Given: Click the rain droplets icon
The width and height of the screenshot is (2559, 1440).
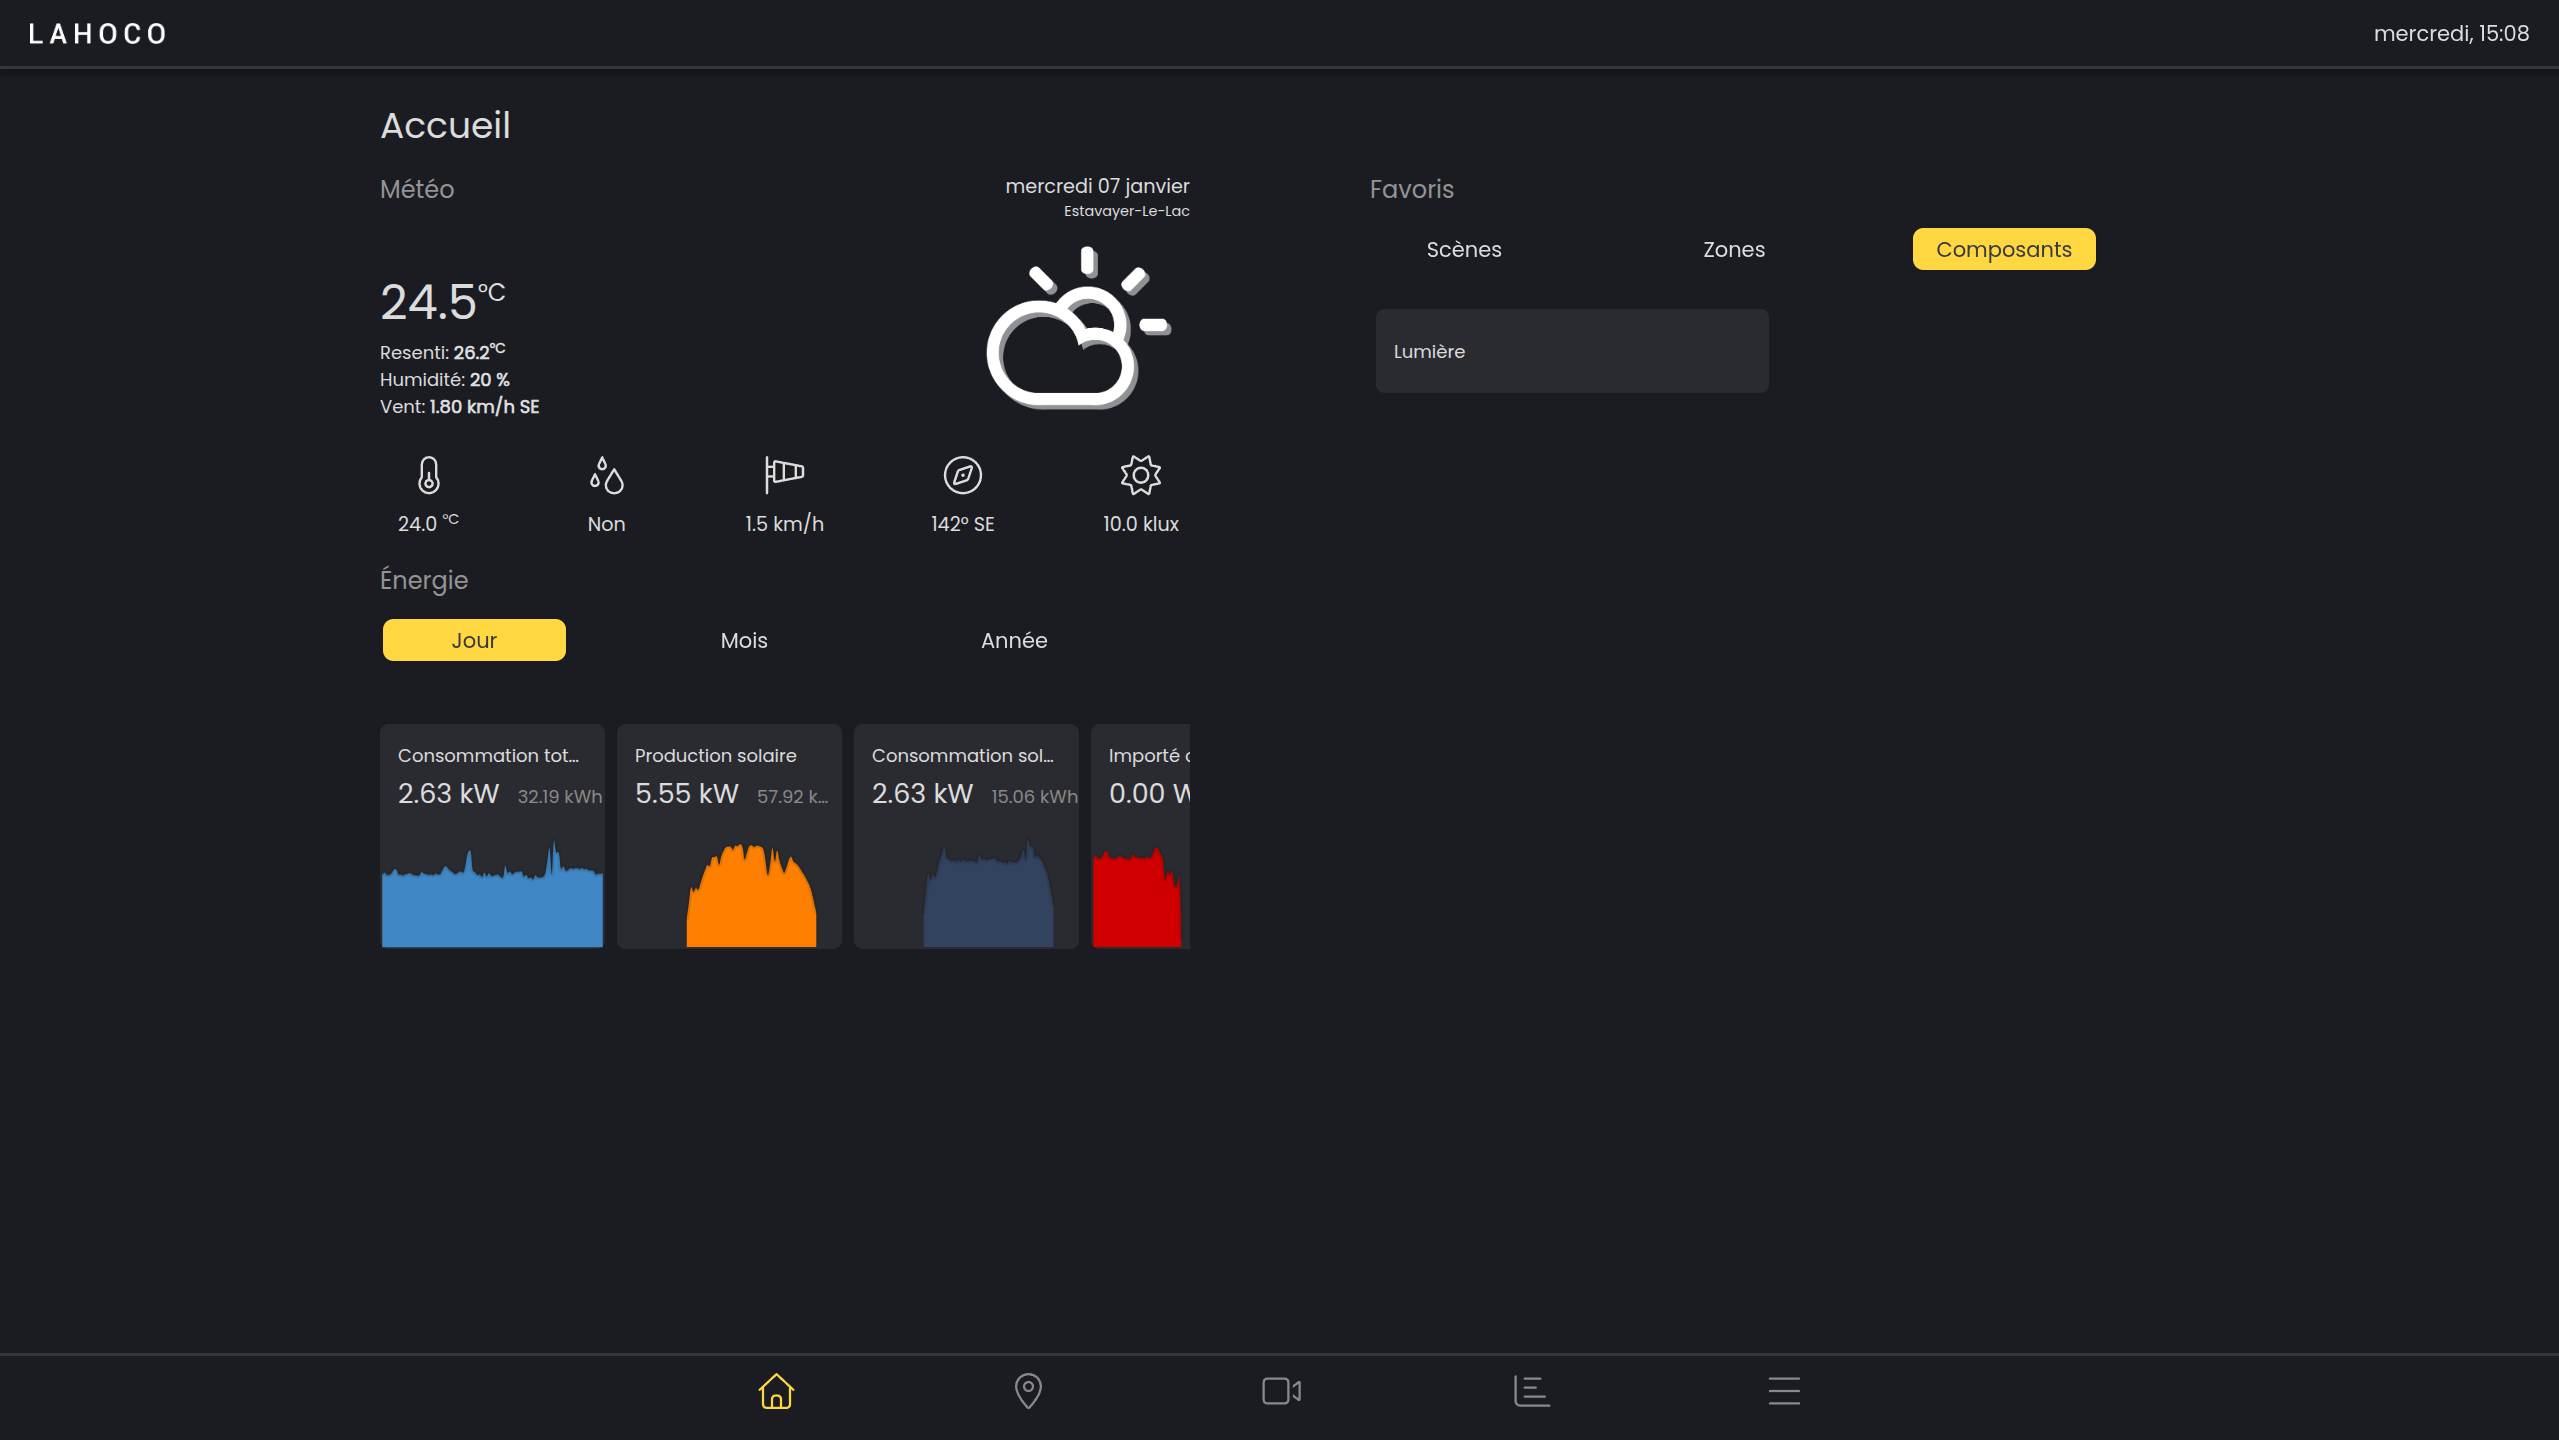Looking at the screenshot, I should tap(606, 475).
